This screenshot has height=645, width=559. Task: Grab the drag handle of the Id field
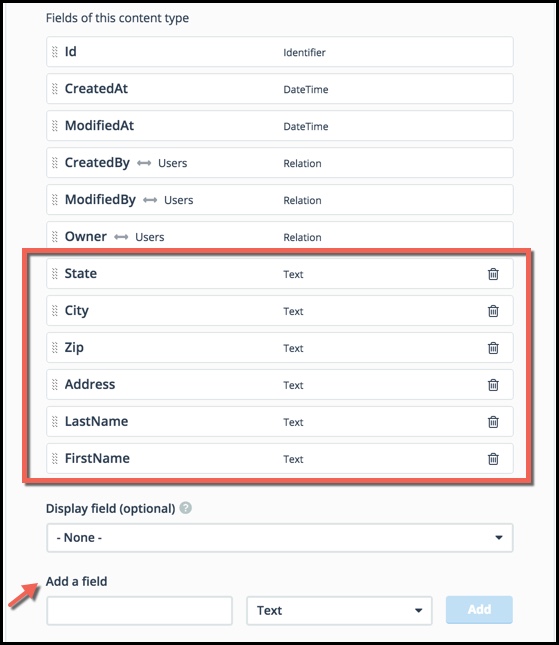(x=55, y=52)
